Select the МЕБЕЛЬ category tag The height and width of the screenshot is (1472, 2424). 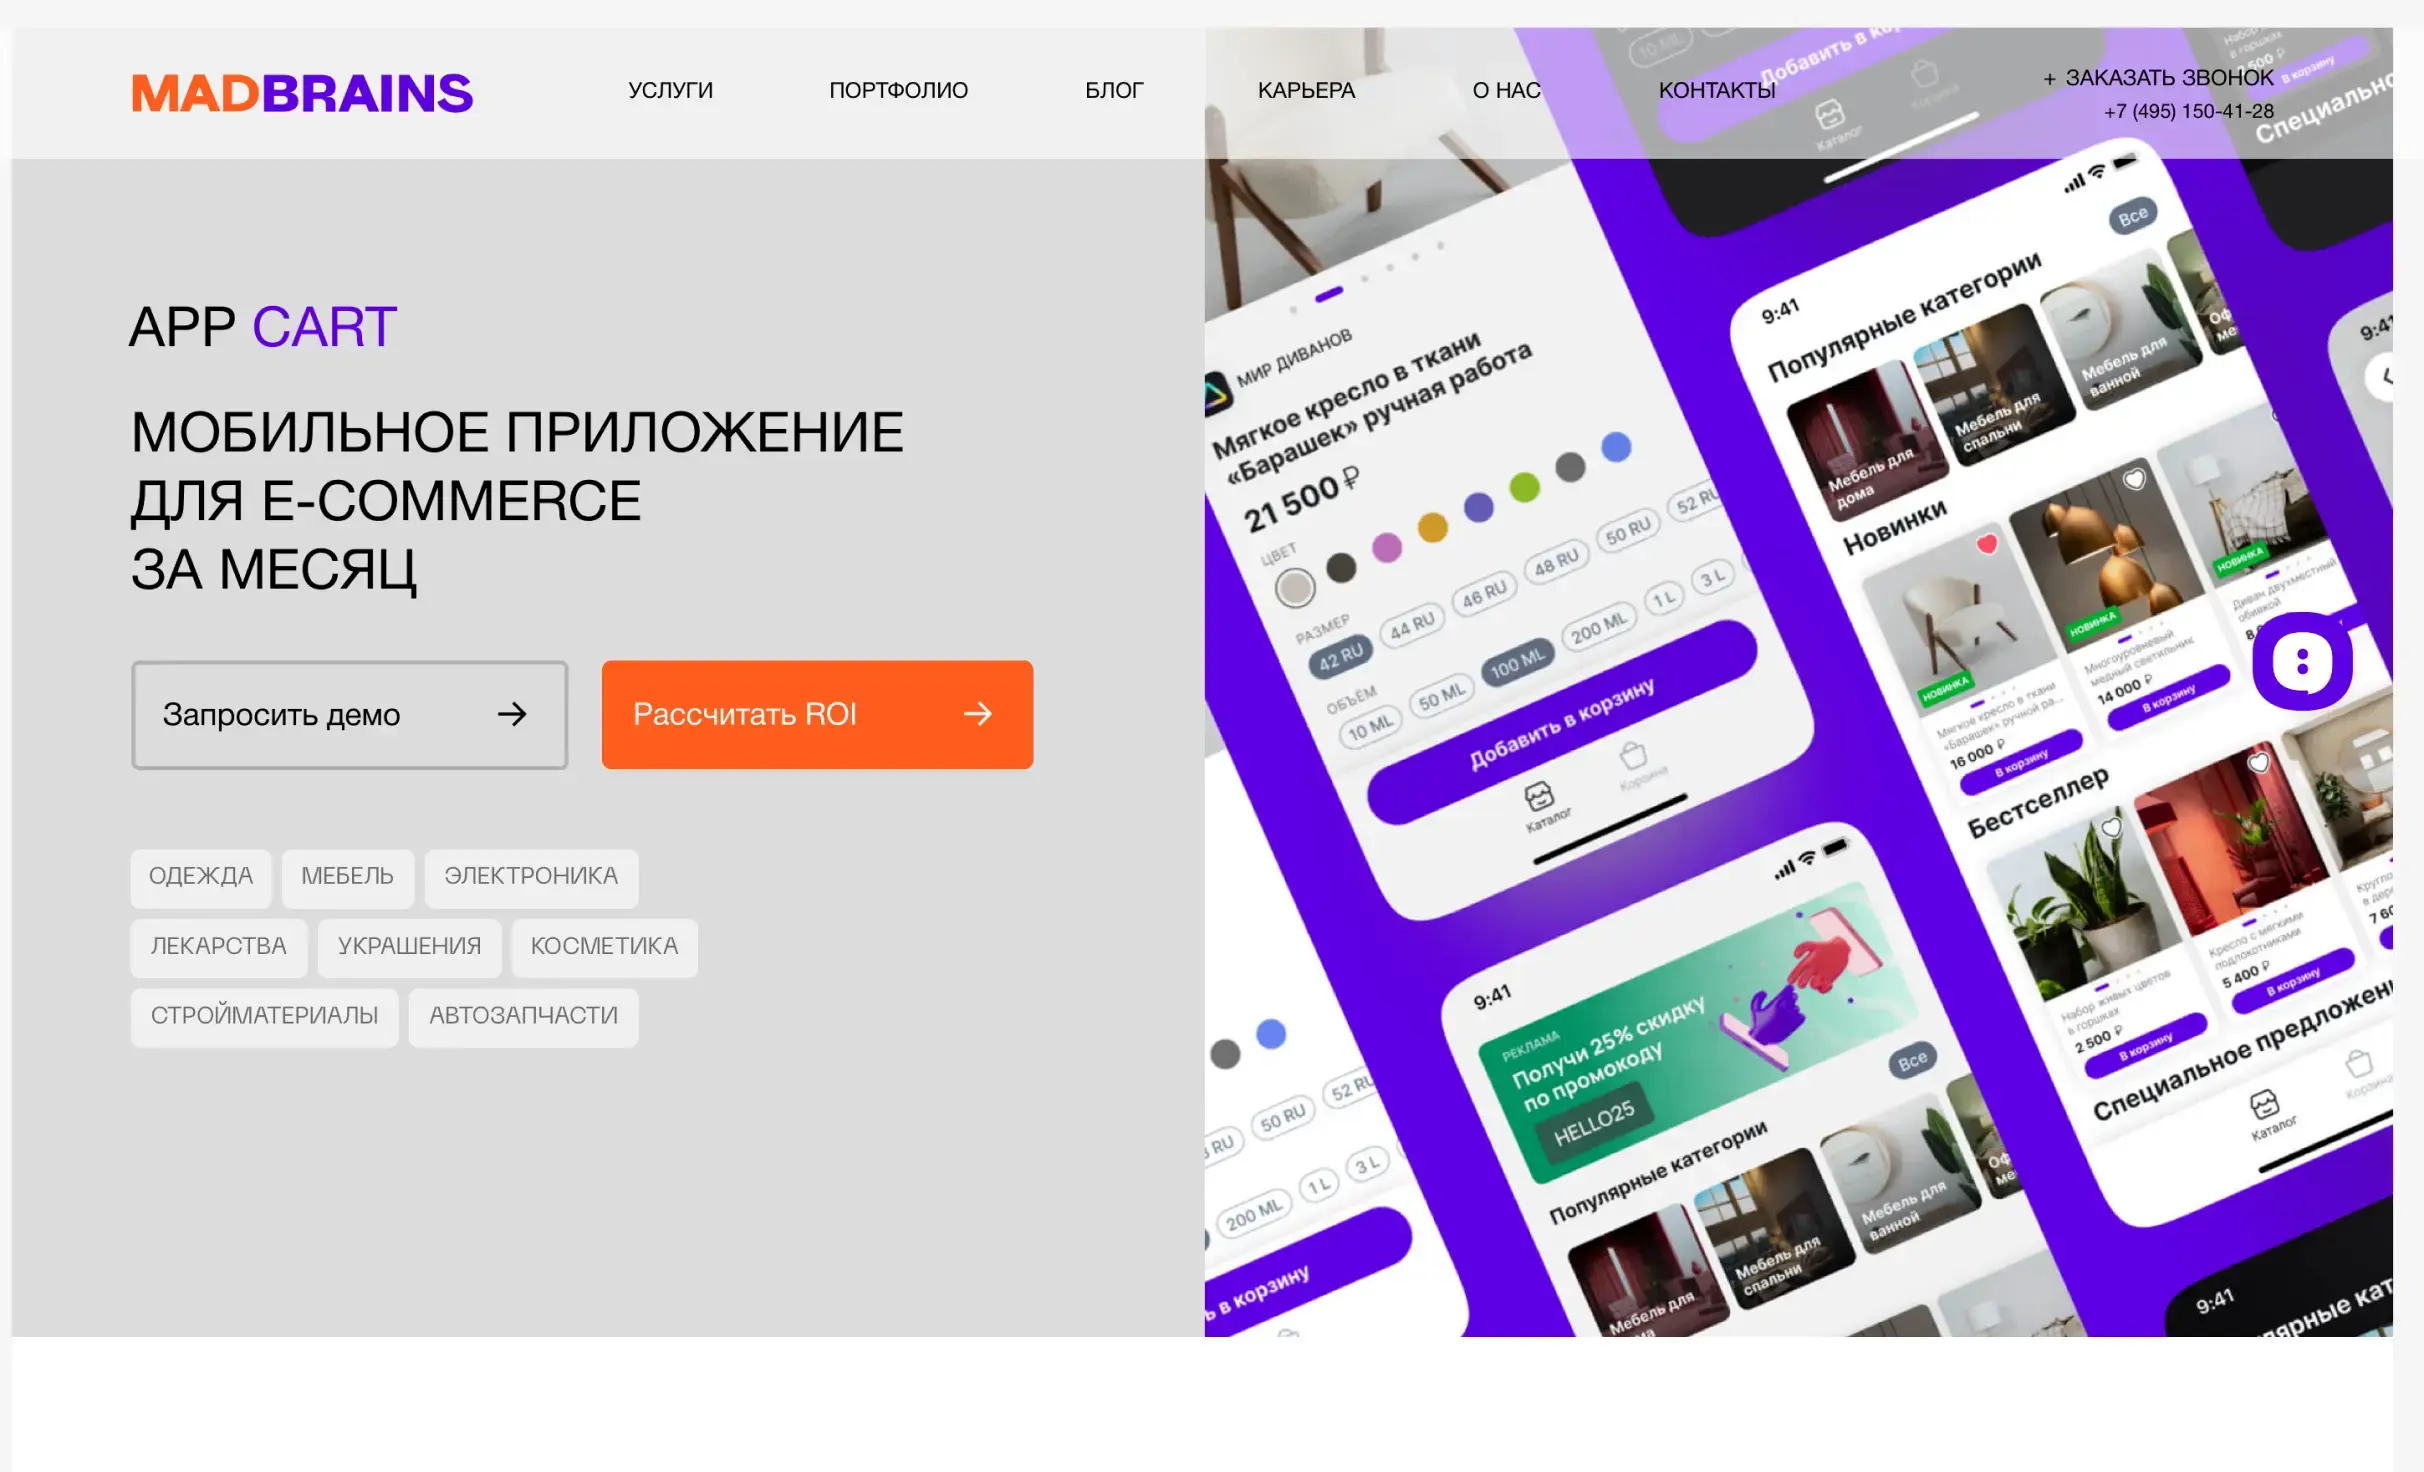click(x=348, y=876)
